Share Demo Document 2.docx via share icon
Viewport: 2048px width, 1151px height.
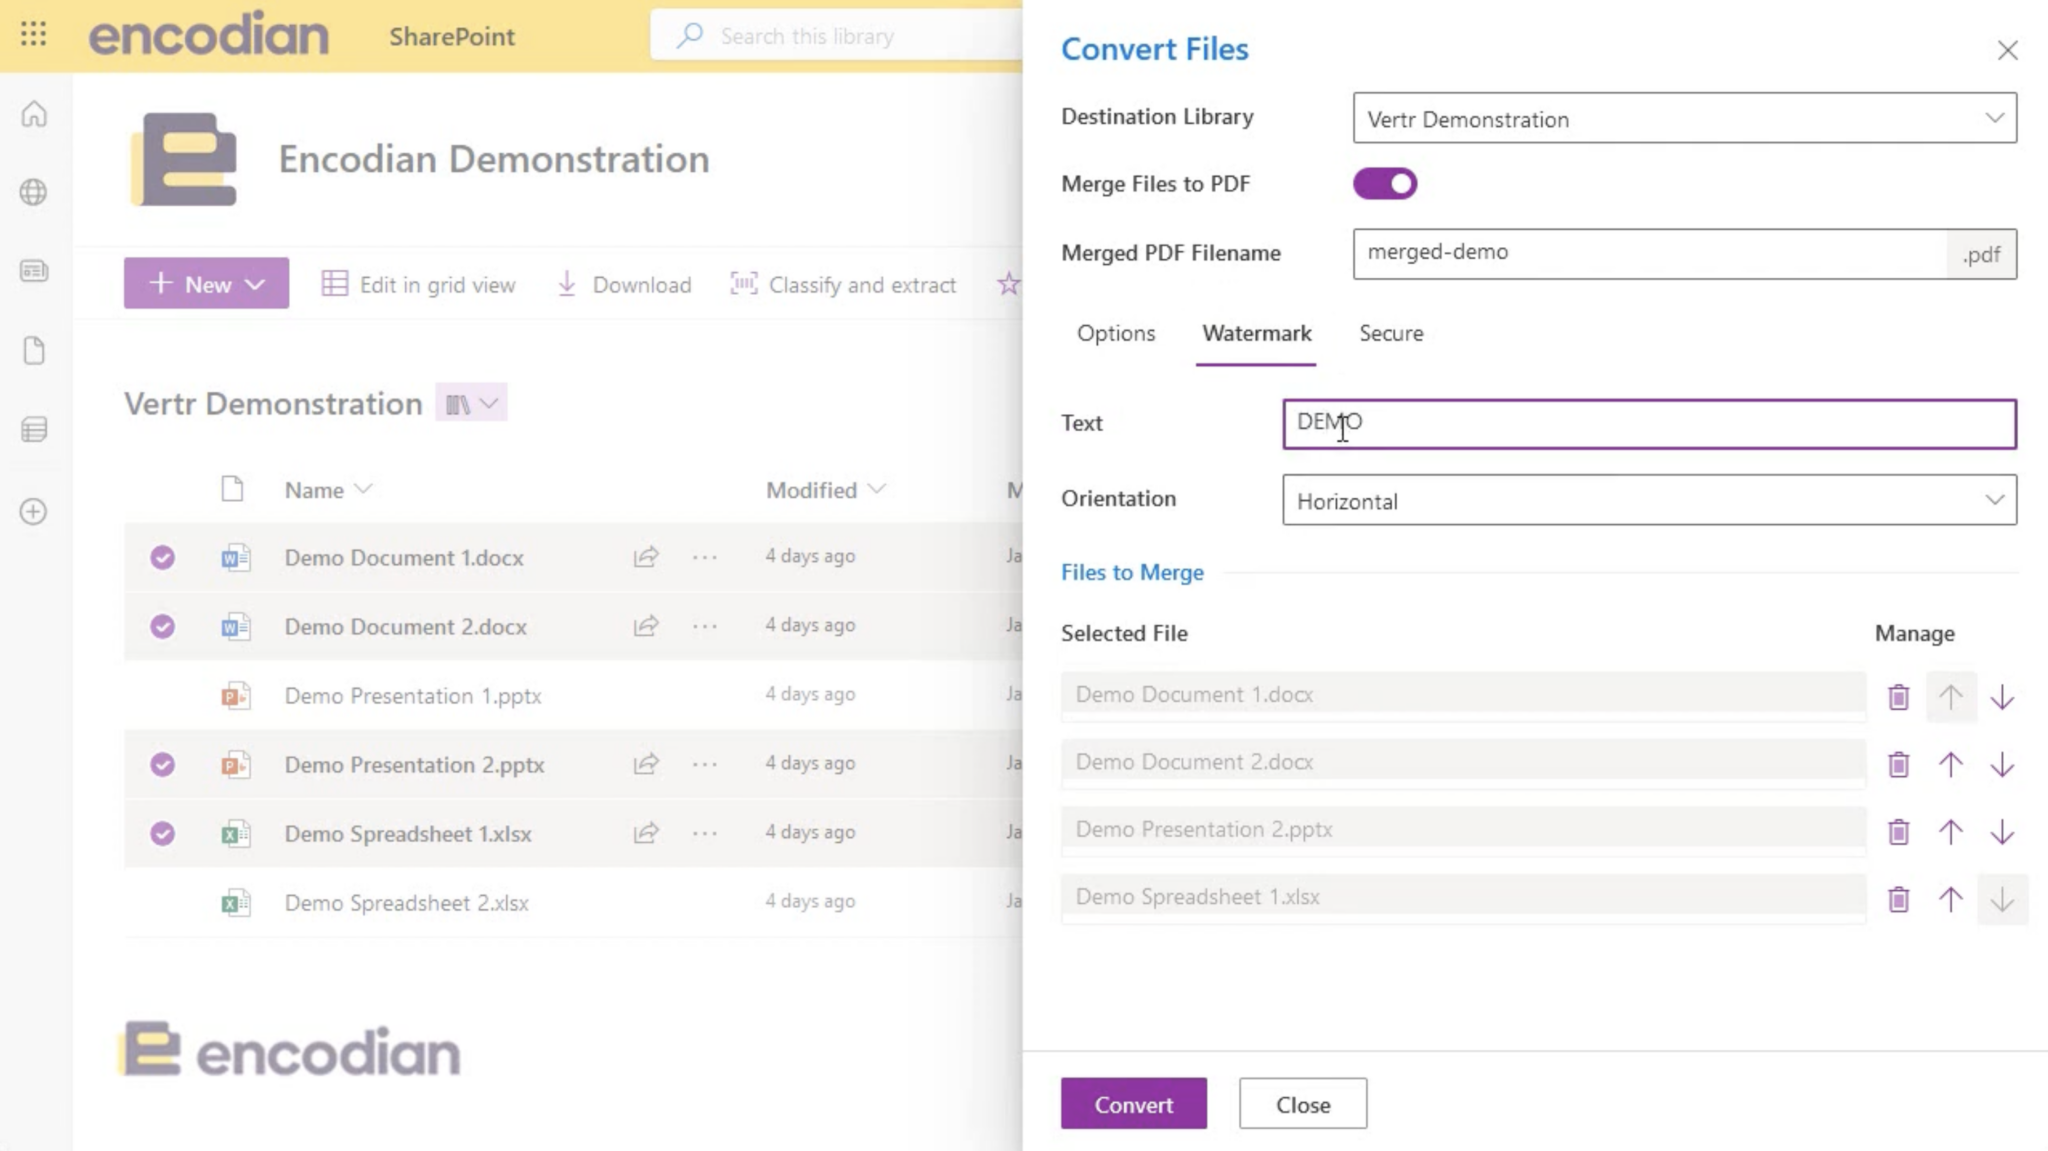(646, 626)
